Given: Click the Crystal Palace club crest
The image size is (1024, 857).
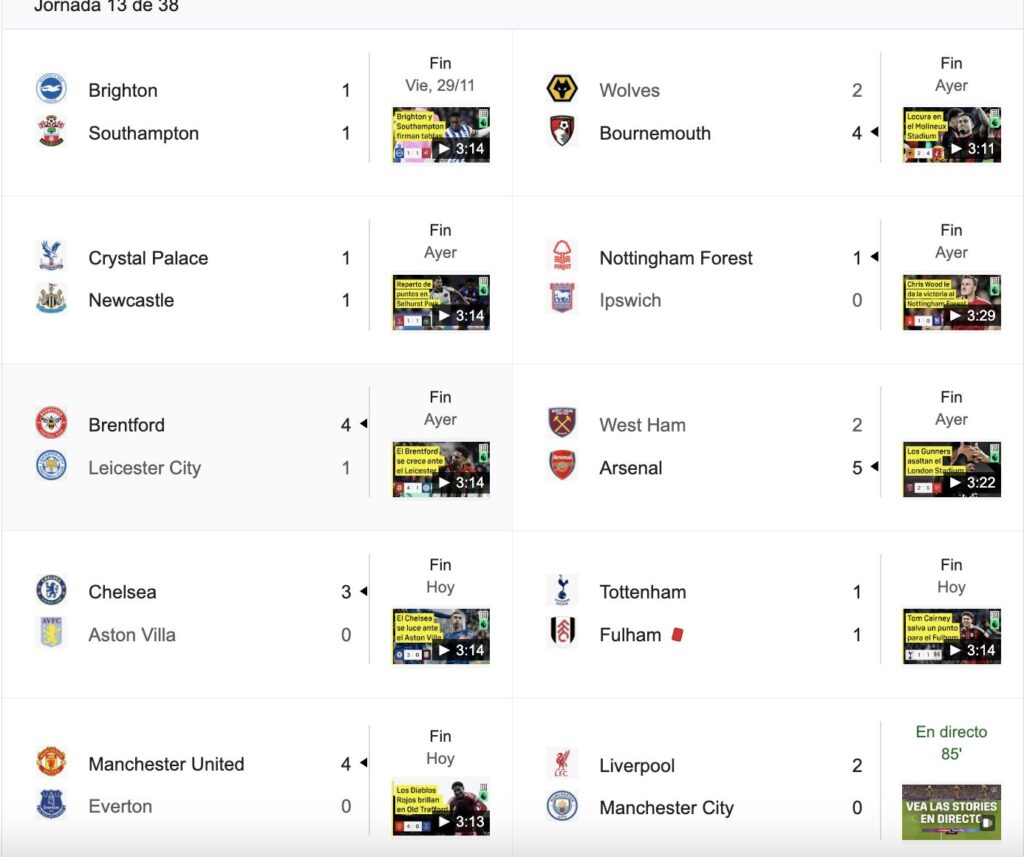Looking at the screenshot, I should click(x=51, y=256).
